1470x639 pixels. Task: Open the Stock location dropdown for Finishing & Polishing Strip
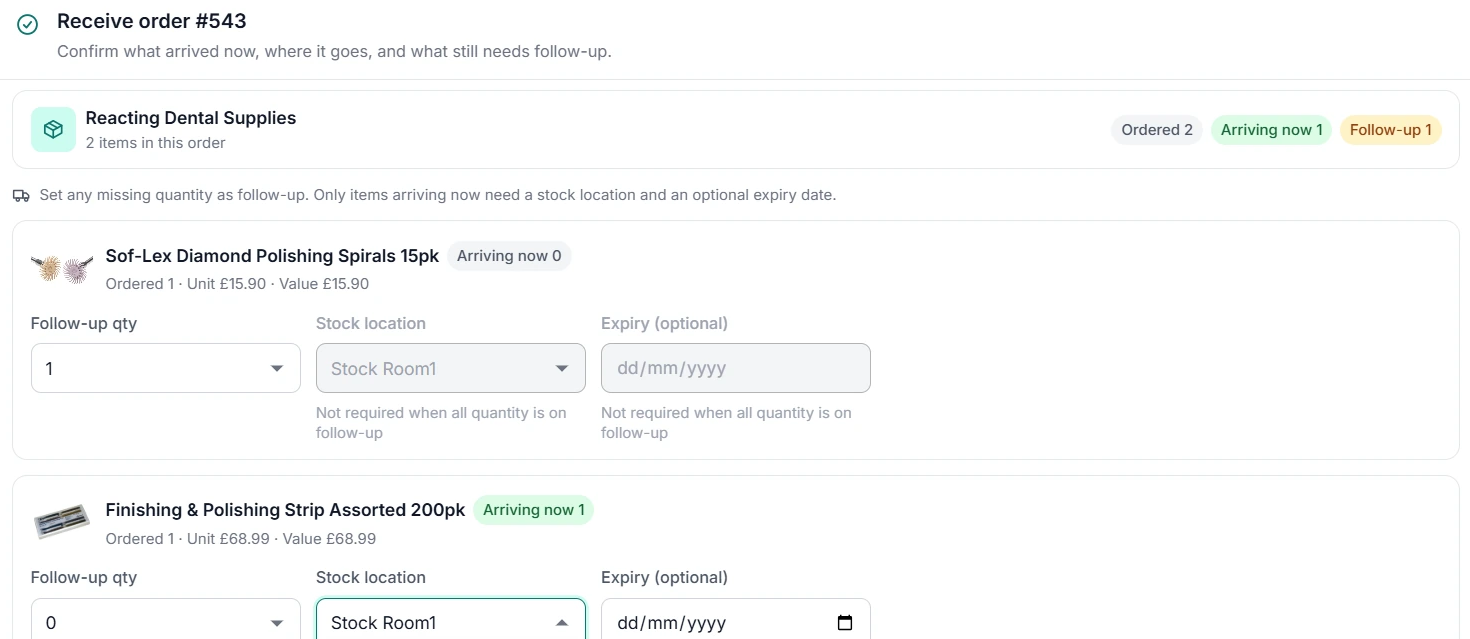(x=451, y=620)
